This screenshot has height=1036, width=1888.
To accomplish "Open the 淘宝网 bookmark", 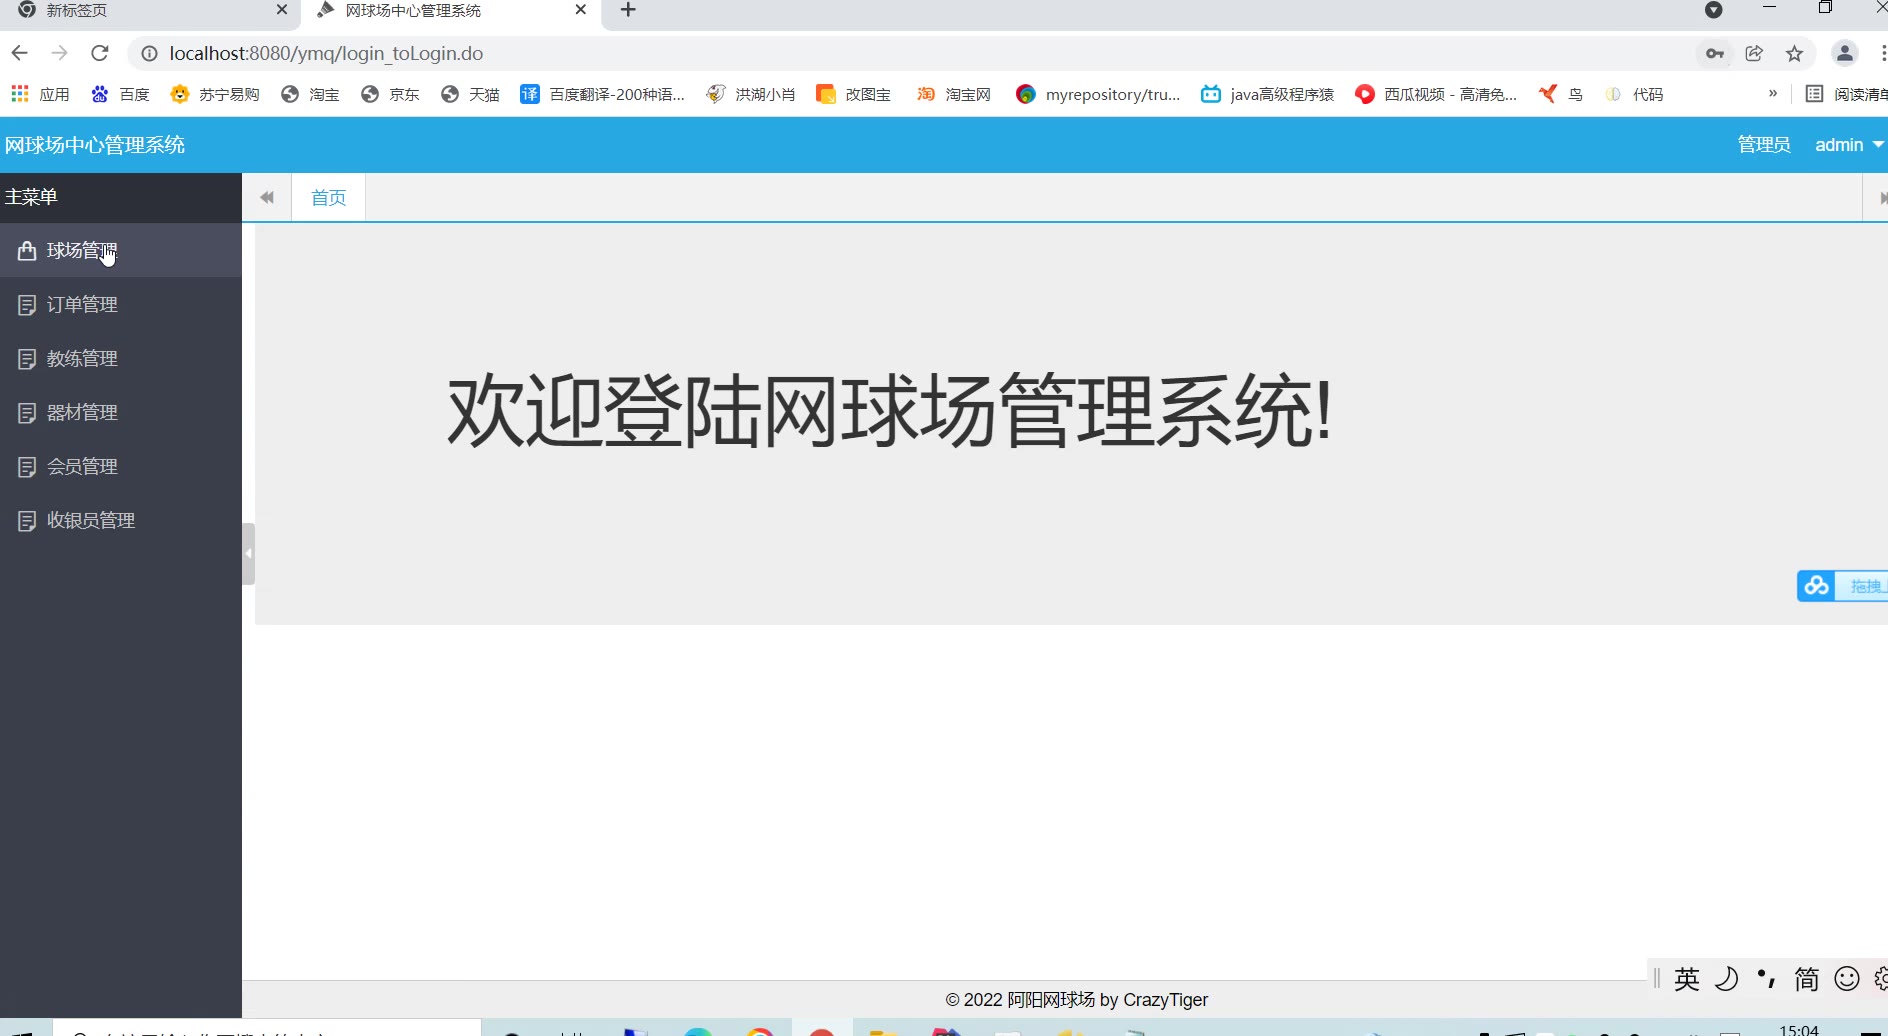I will coord(954,94).
